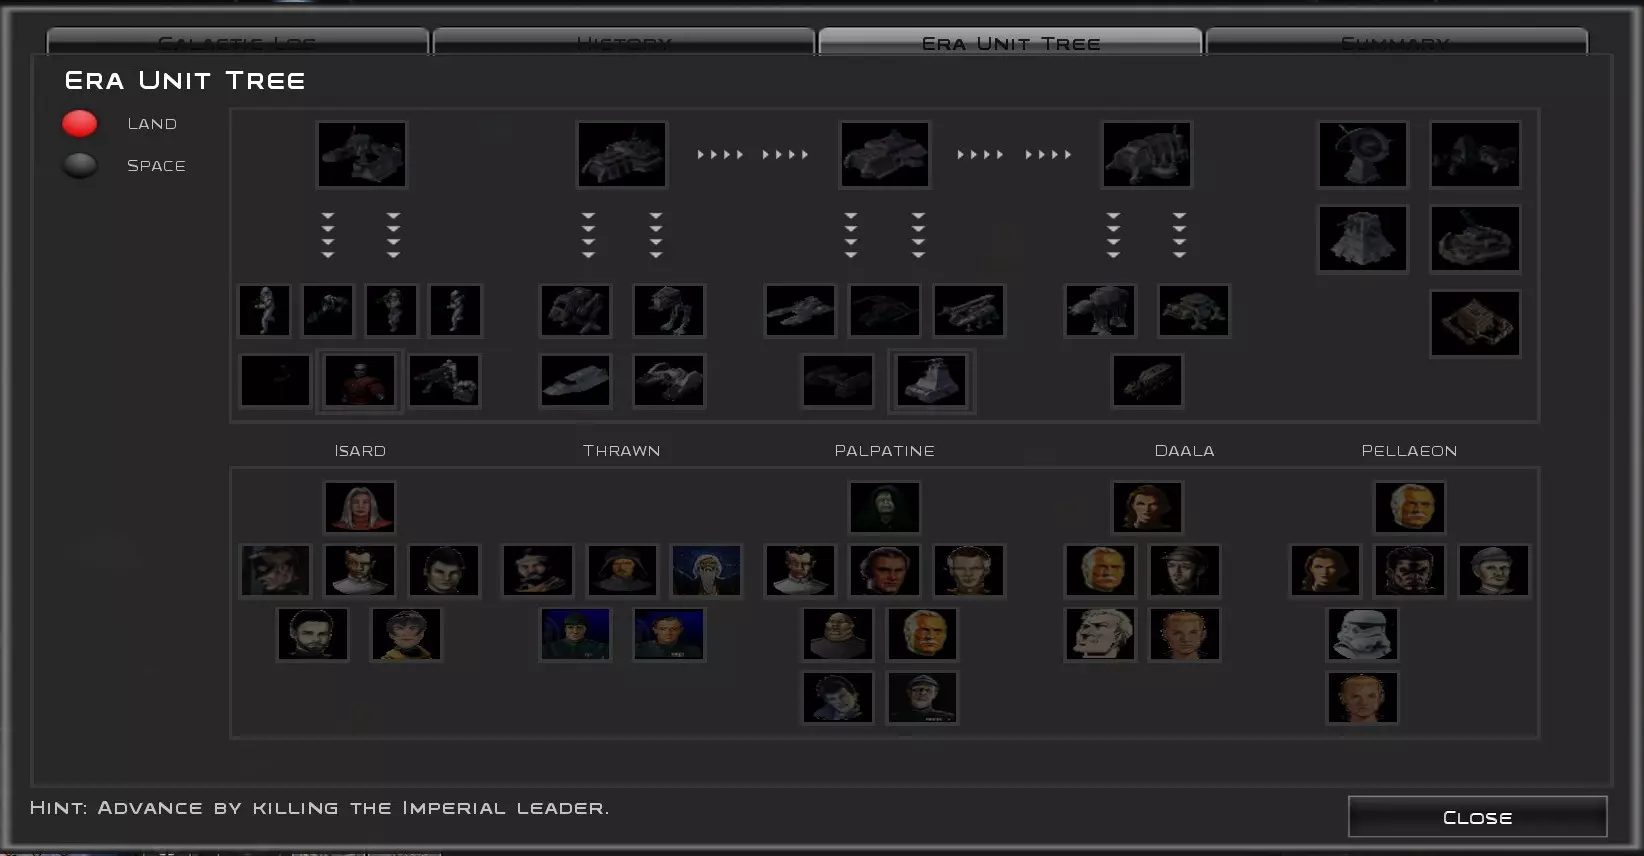Select the radar dish structure icon
The width and height of the screenshot is (1644, 856).
(1363, 154)
